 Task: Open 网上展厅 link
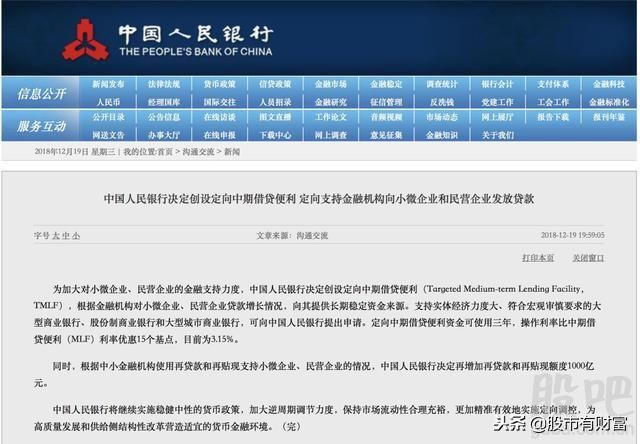(x=498, y=118)
